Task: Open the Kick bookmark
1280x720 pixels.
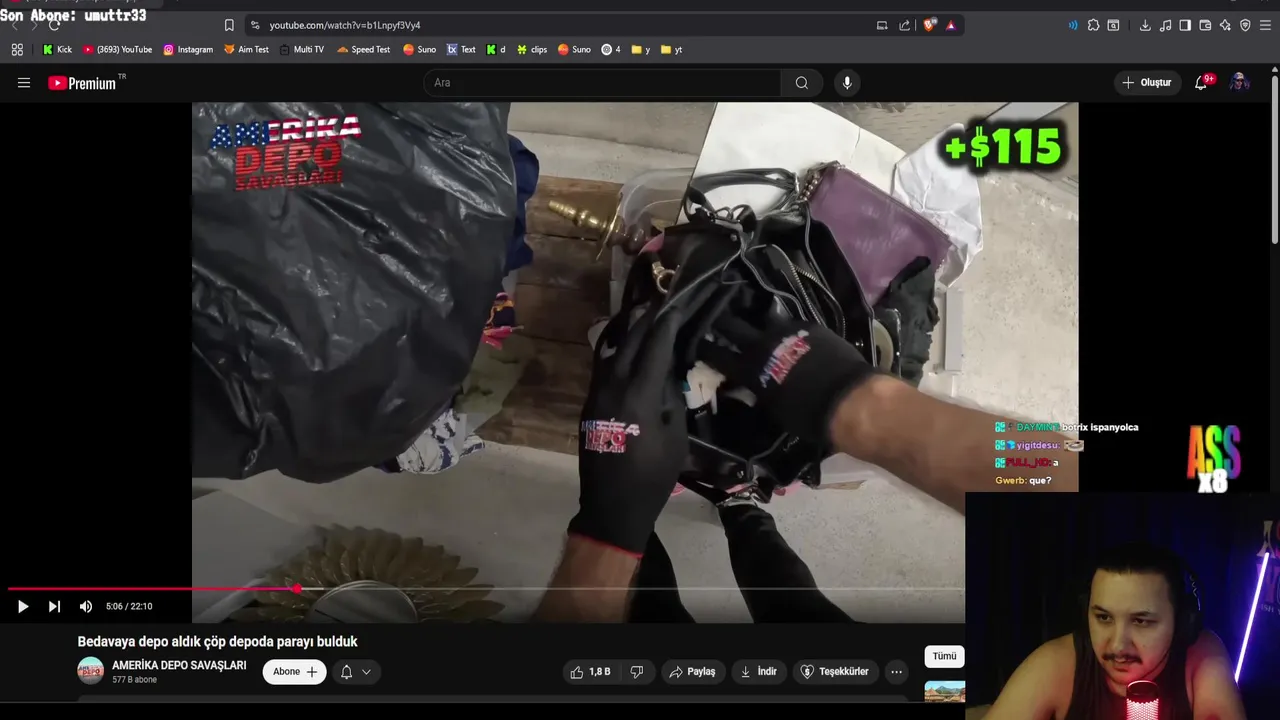Action: pos(57,49)
